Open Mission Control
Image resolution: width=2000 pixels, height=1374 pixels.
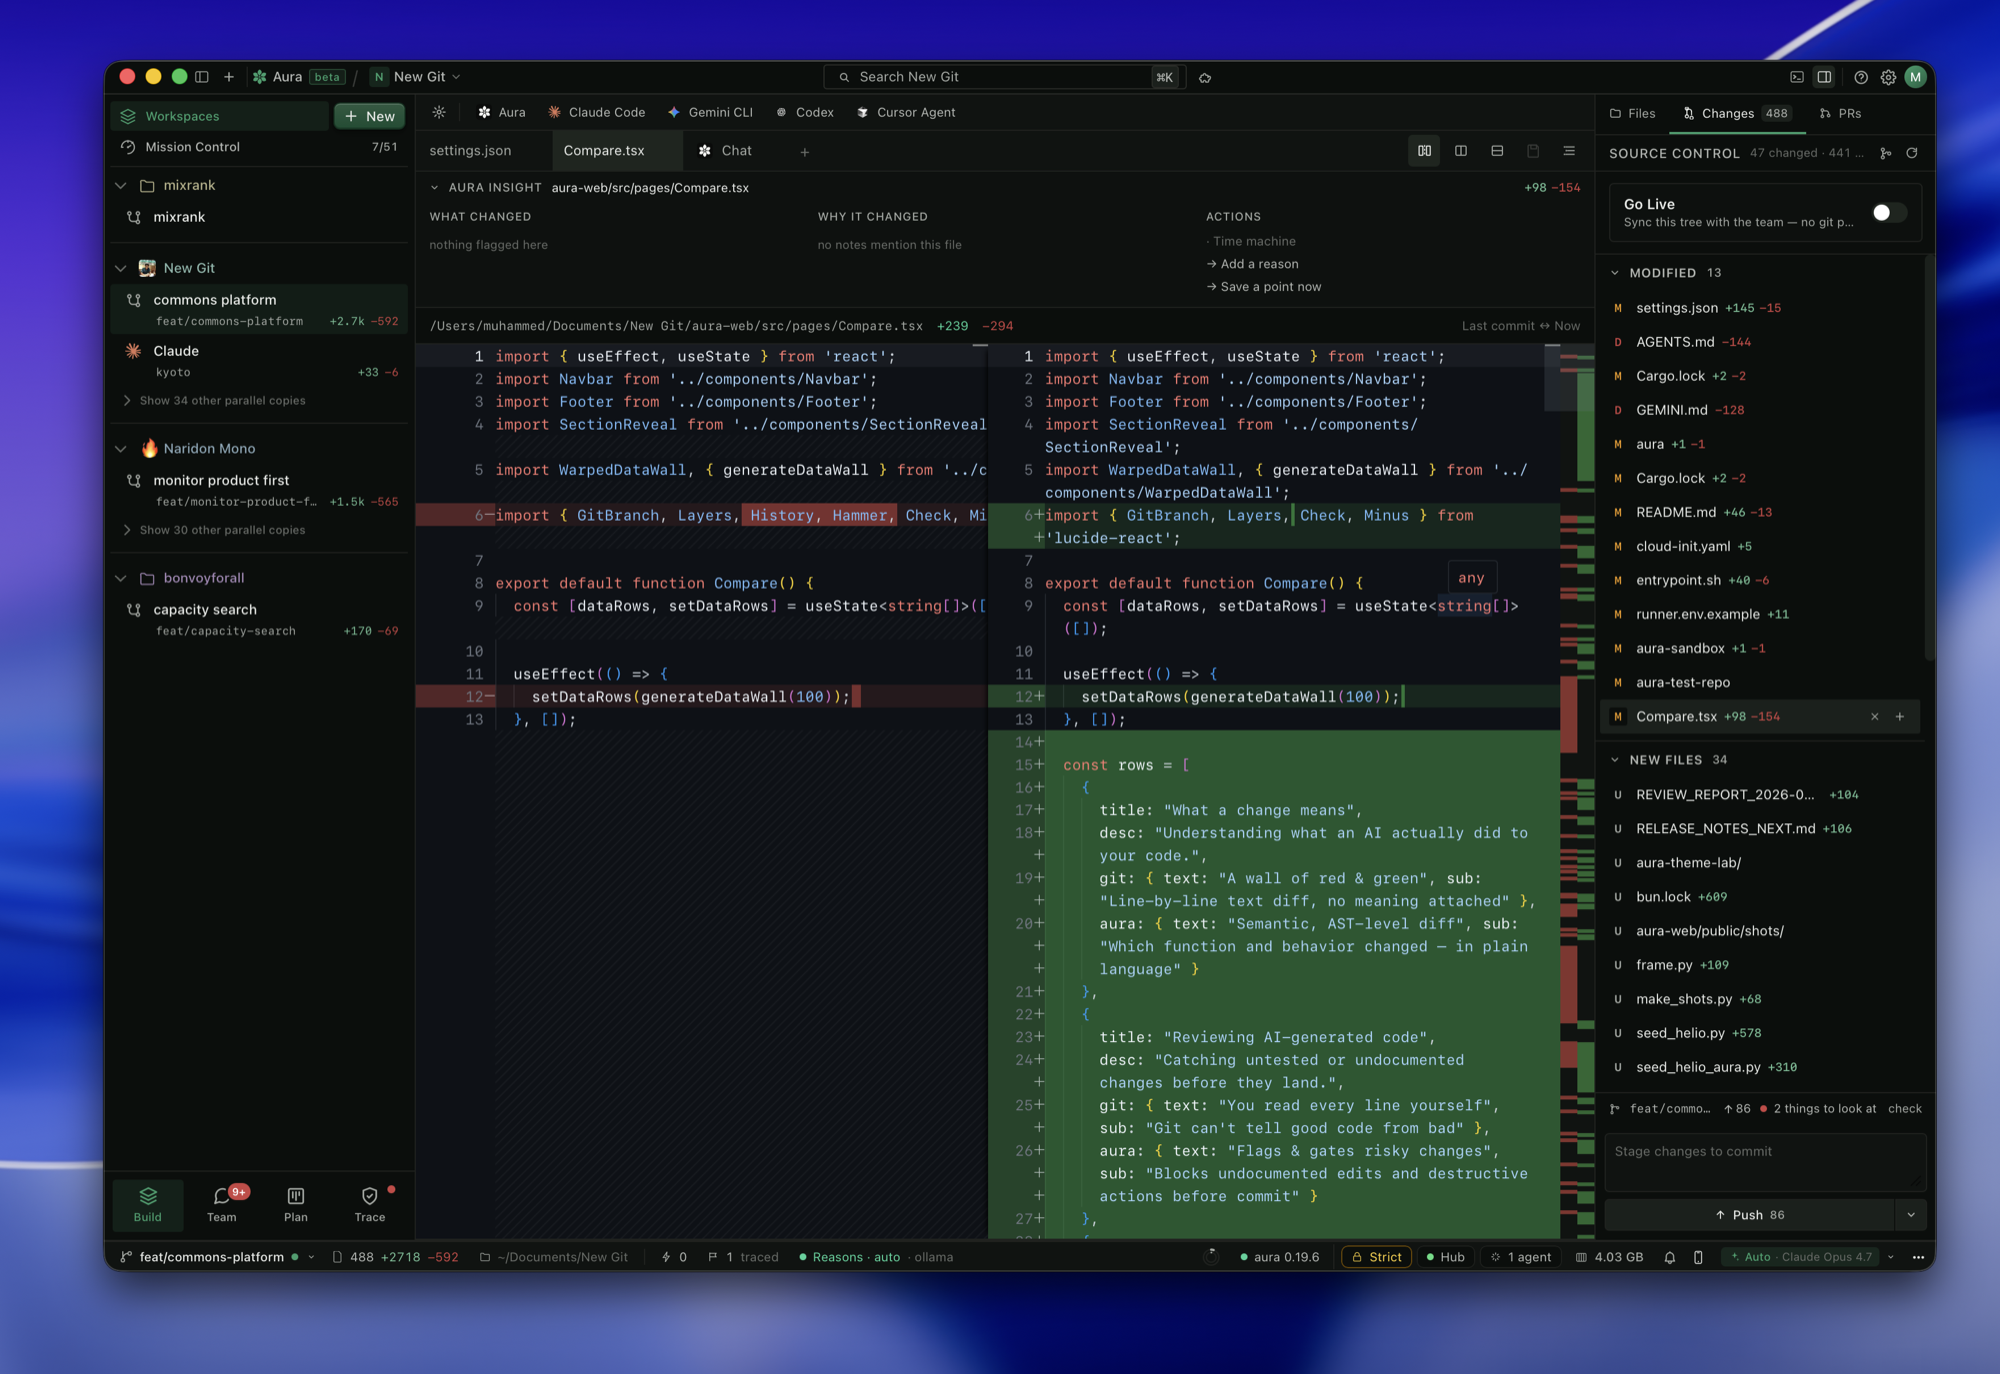259,147
